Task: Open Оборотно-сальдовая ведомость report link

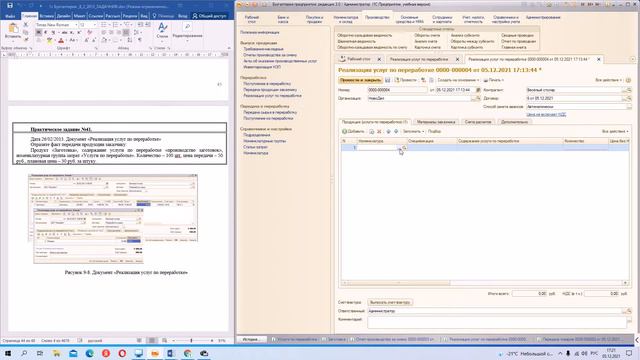Action: pyautogui.click(x=364, y=36)
